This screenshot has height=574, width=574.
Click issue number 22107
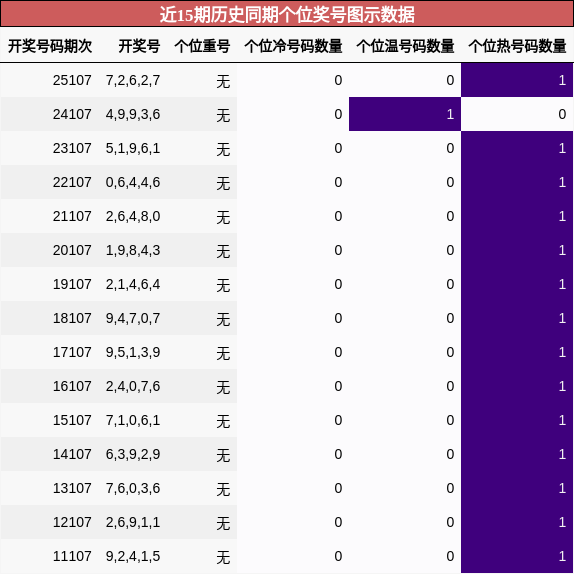click(x=72, y=182)
